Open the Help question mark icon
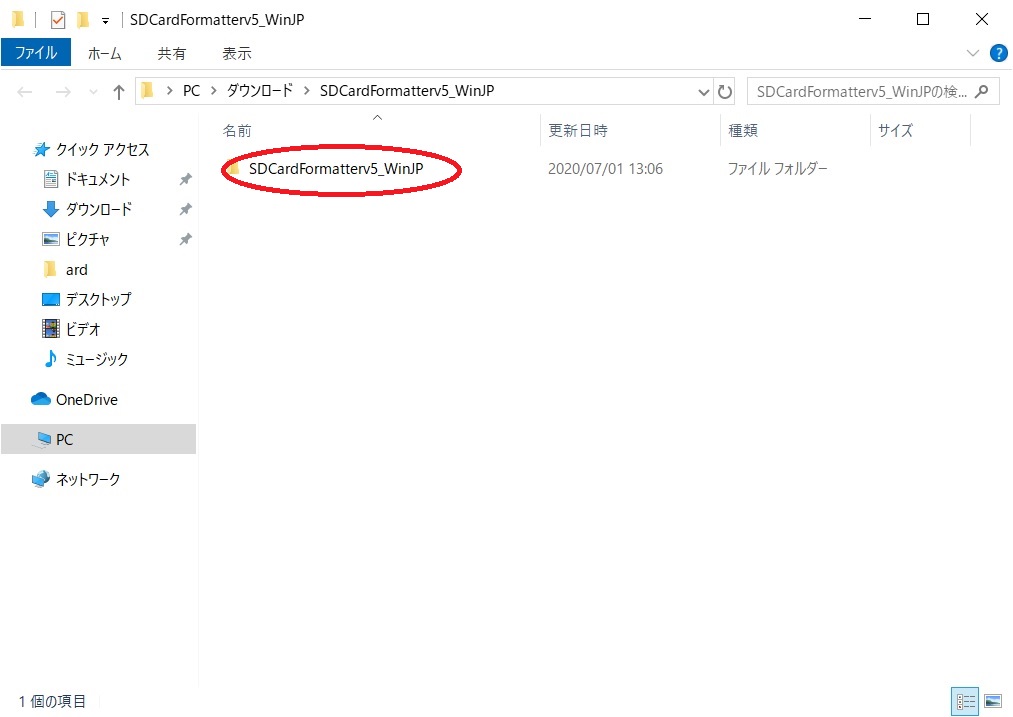Screen dimensions: 1013x717 point(997,53)
